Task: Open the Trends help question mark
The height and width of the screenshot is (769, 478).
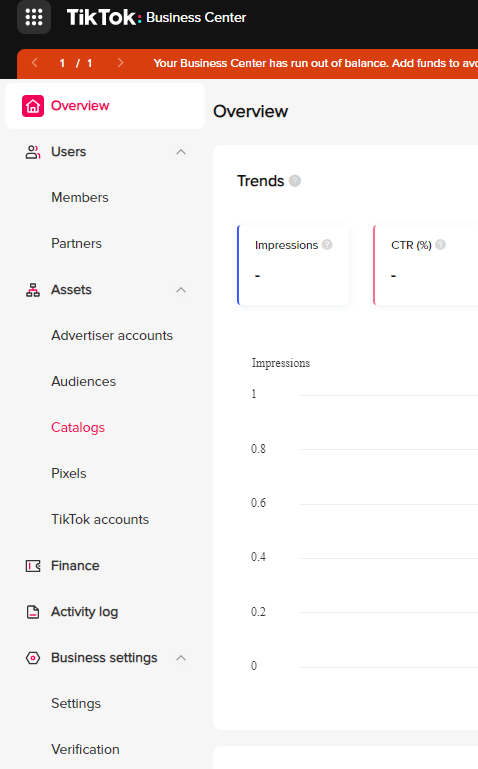Action: [295, 181]
